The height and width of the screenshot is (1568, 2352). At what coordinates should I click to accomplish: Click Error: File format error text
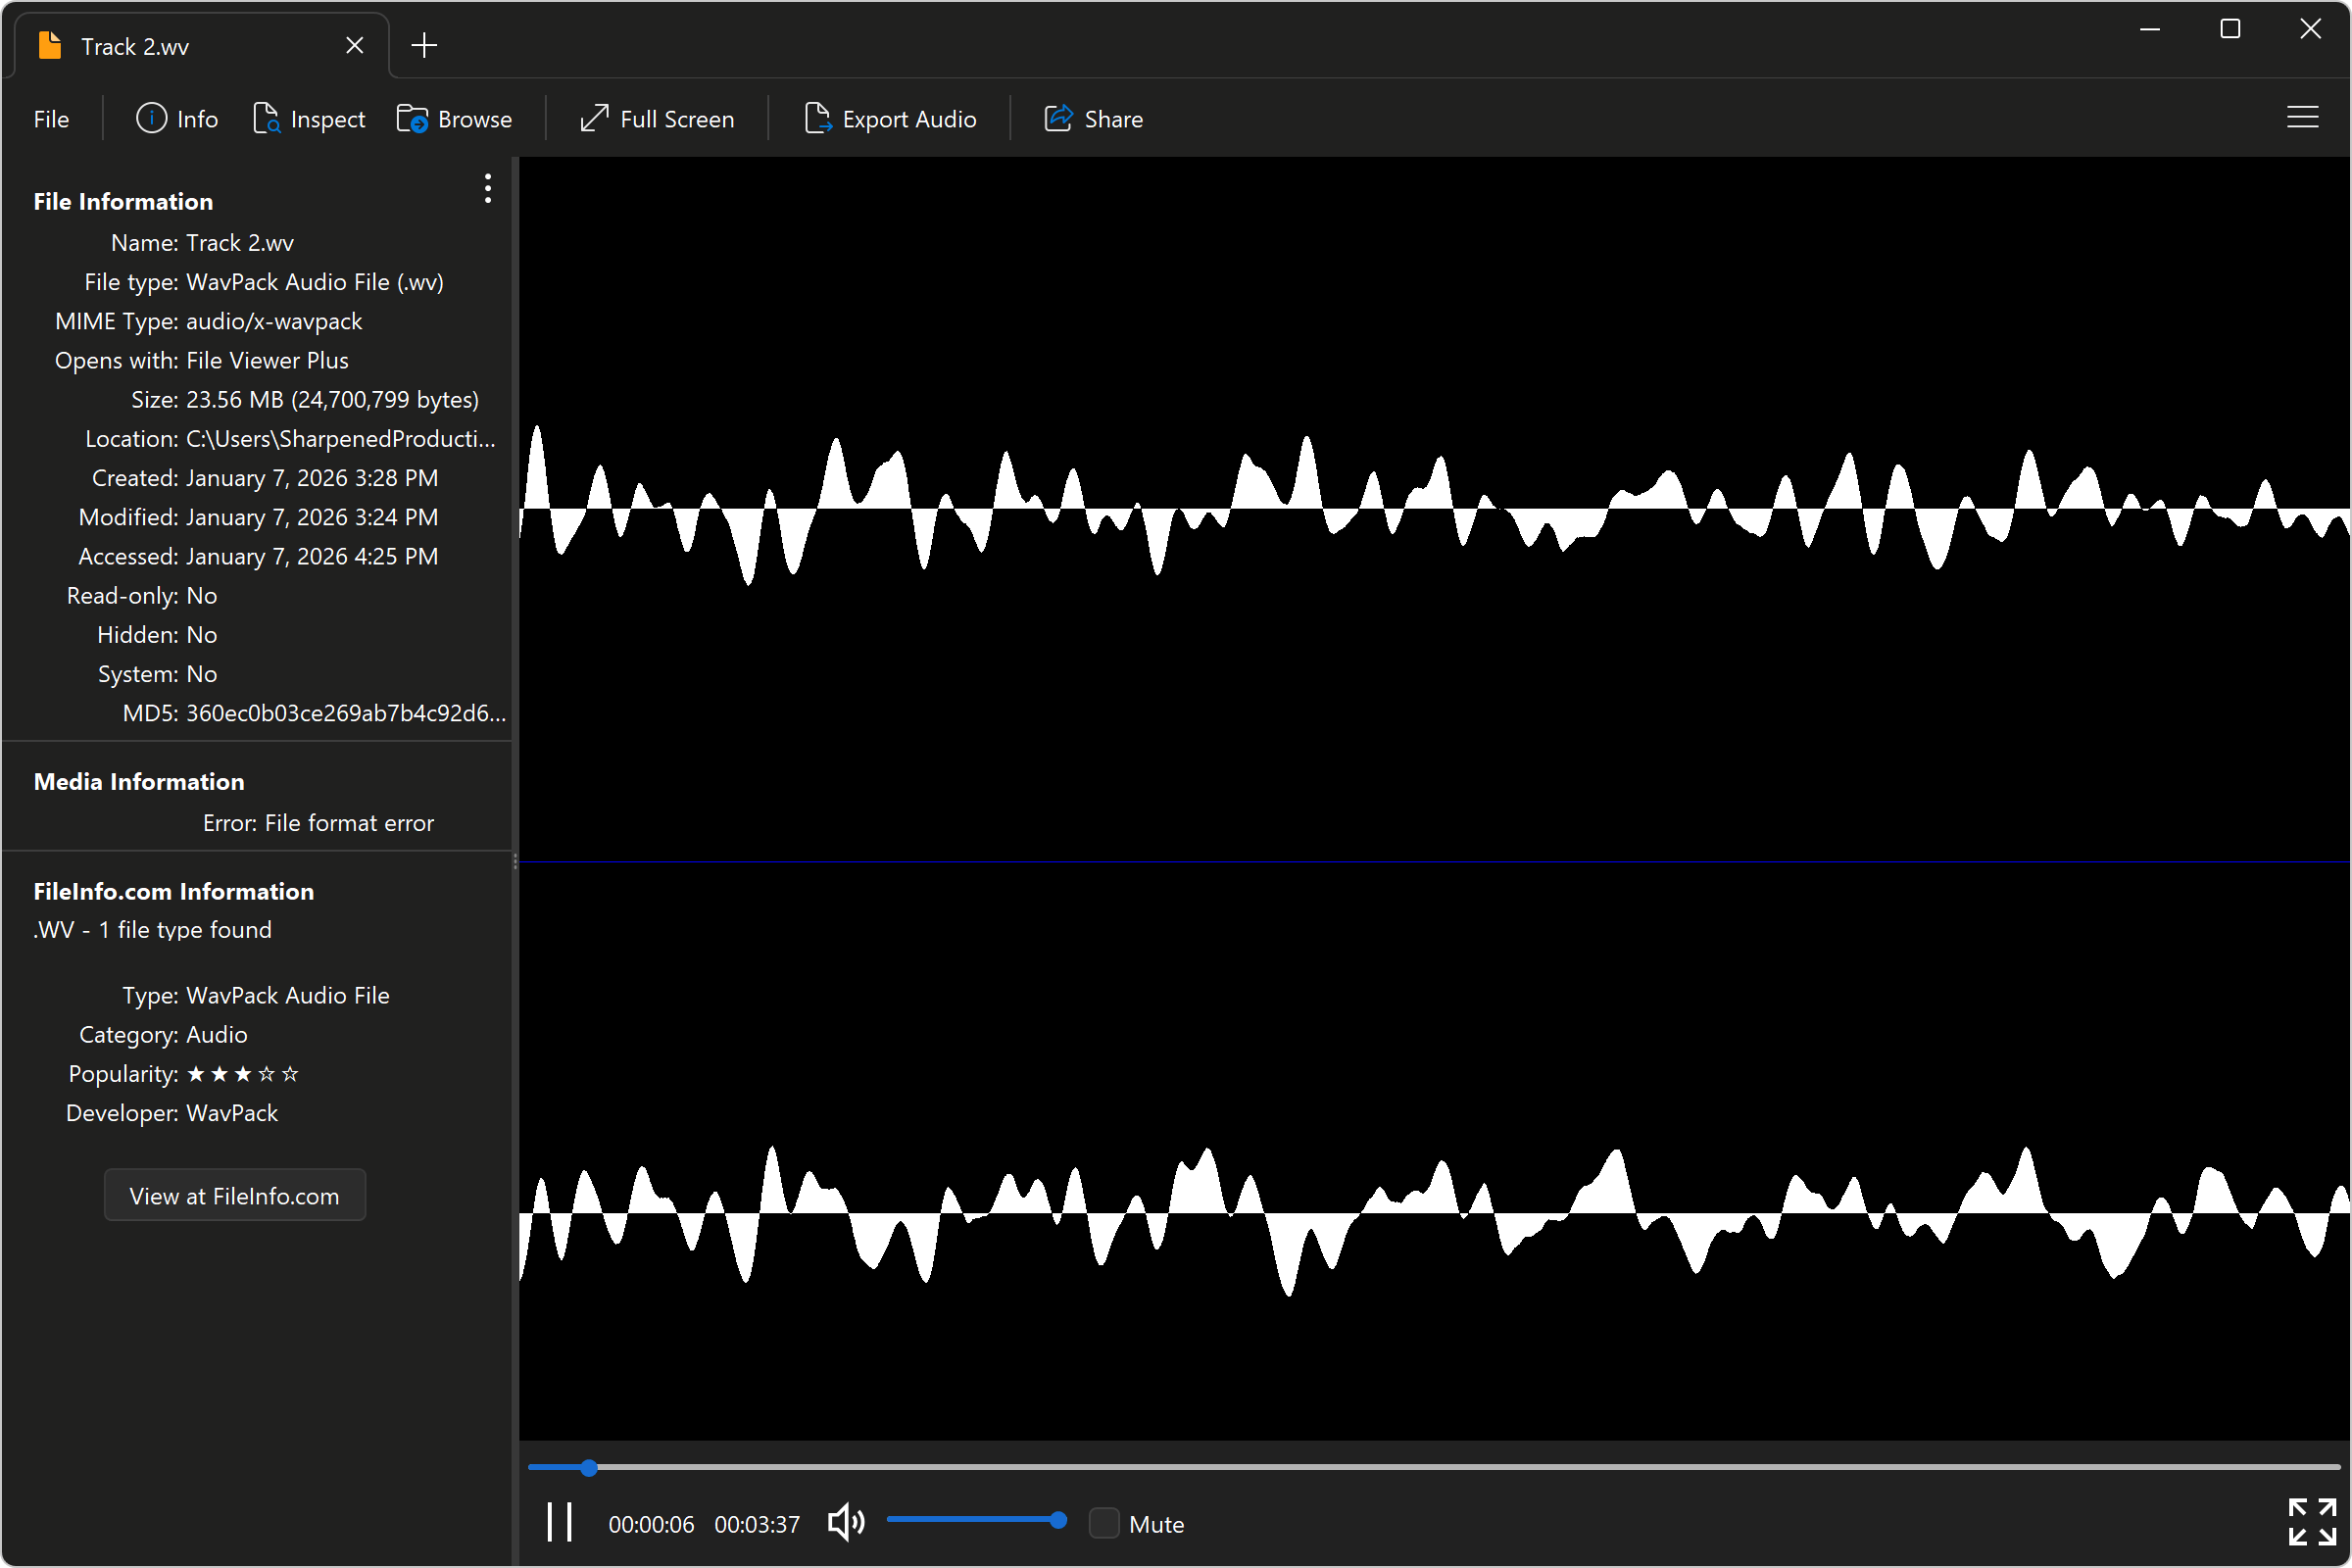click(318, 823)
